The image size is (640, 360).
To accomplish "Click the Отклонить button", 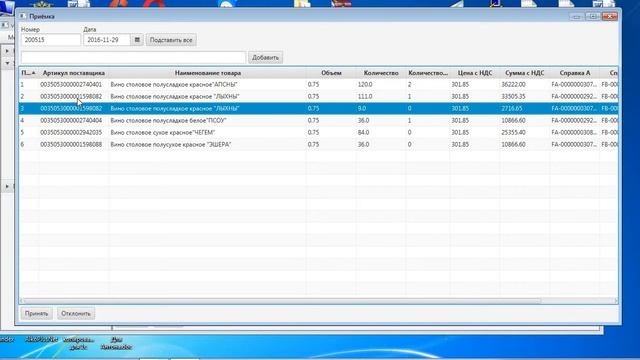I will pyautogui.click(x=76, y=313).
